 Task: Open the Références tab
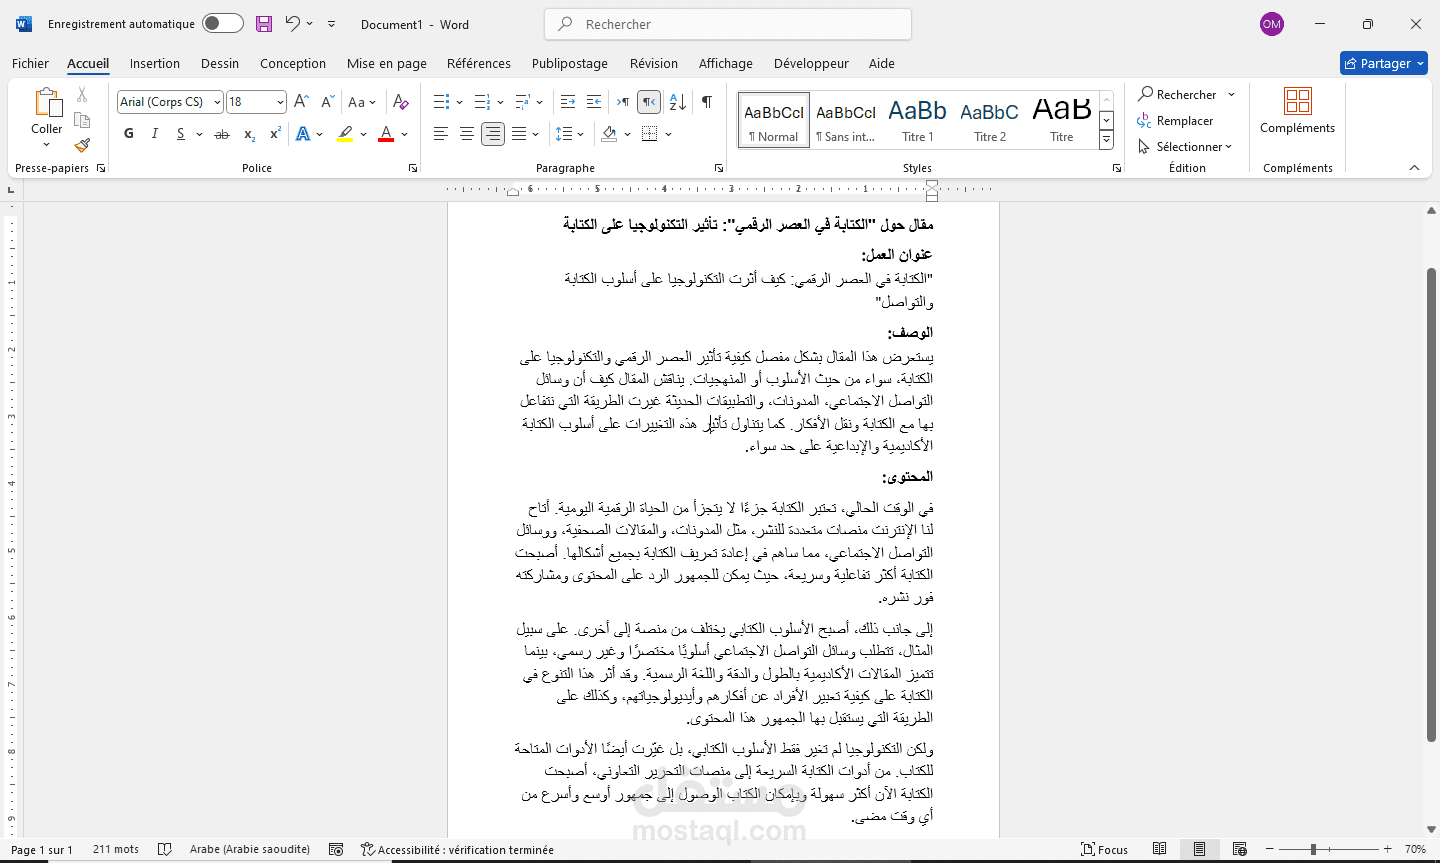[x=479, y=63]
